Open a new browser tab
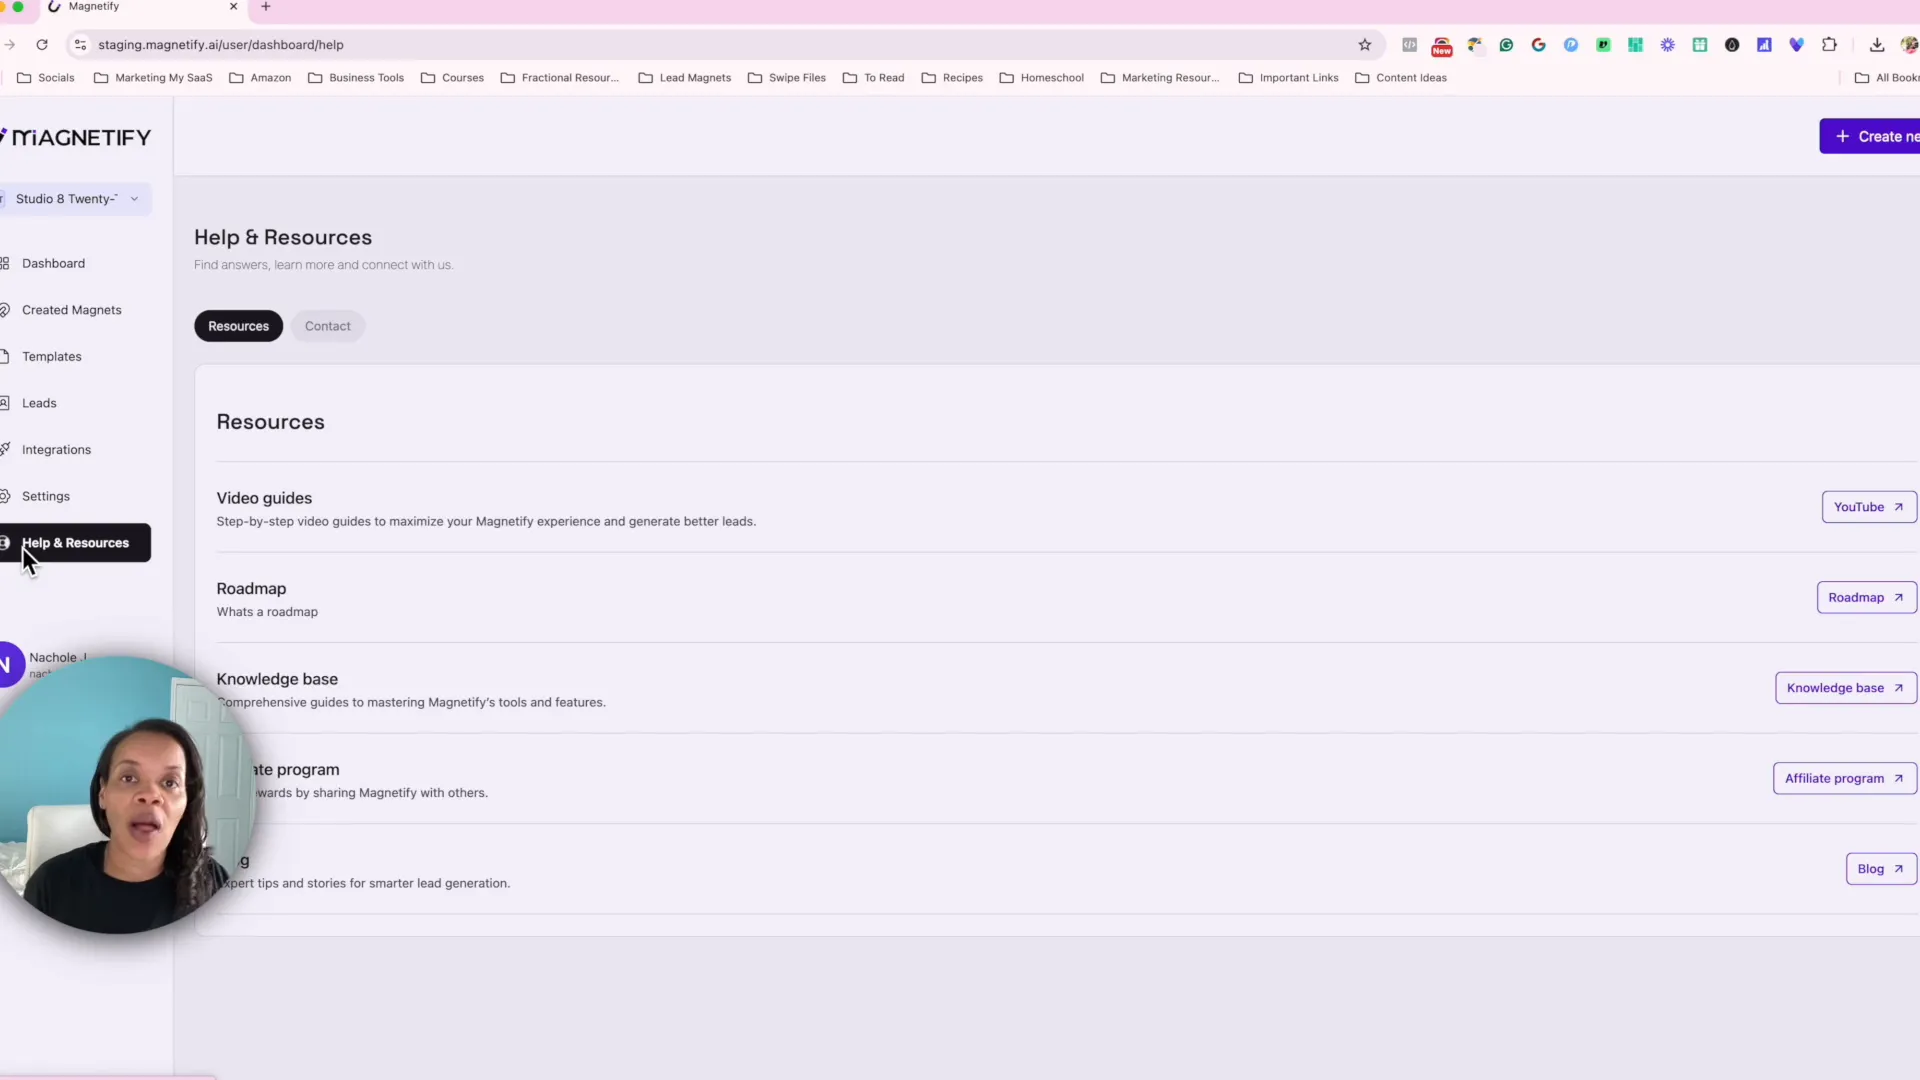 point(265,7)
